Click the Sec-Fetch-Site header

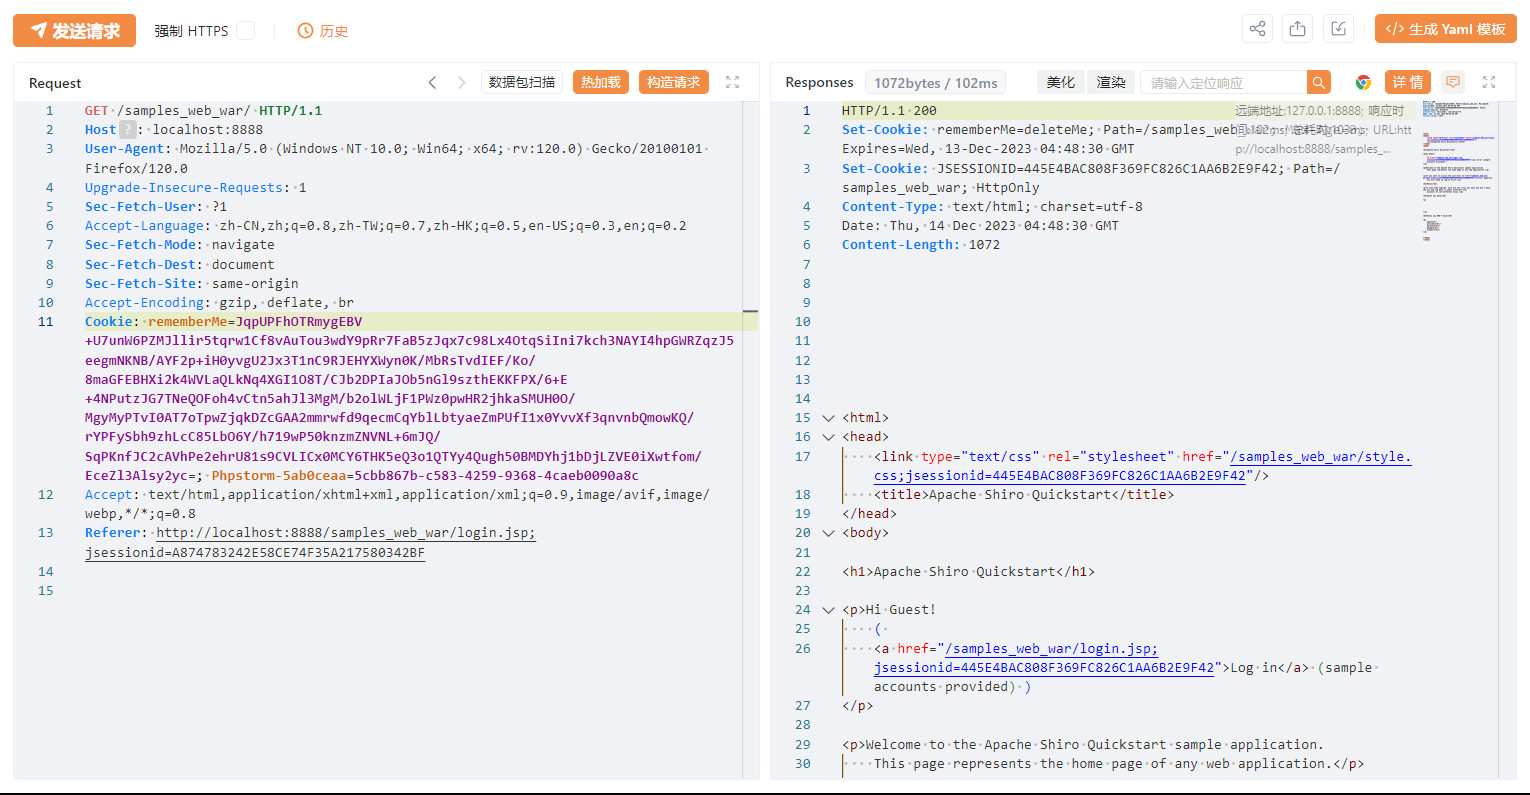(140, 284)
